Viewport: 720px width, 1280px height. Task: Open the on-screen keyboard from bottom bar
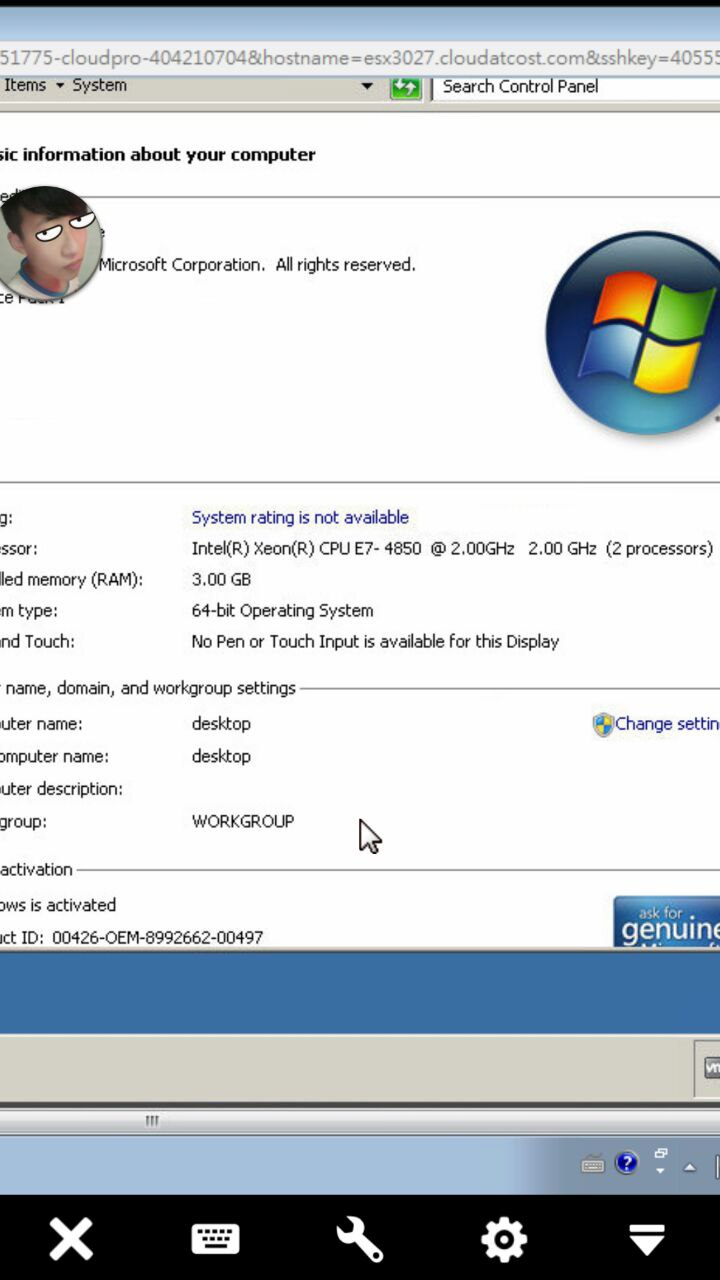pos(215,1239)
